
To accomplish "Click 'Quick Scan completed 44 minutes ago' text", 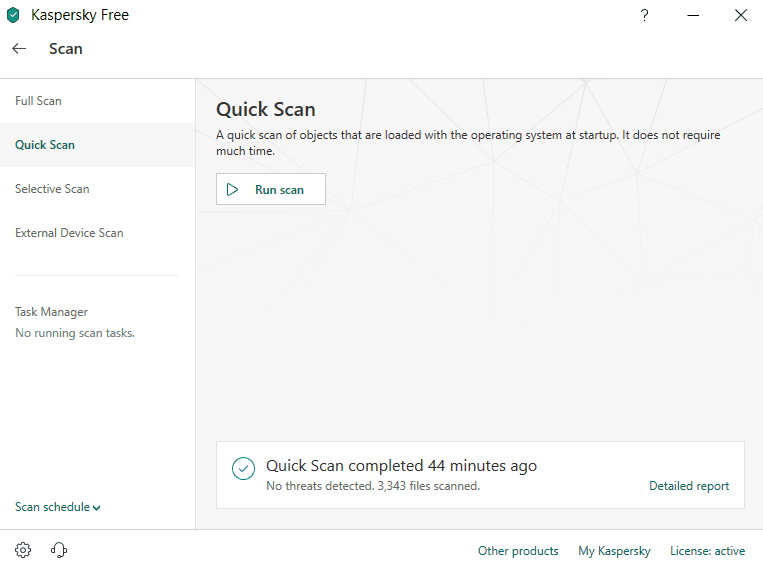I will point(401,466).
